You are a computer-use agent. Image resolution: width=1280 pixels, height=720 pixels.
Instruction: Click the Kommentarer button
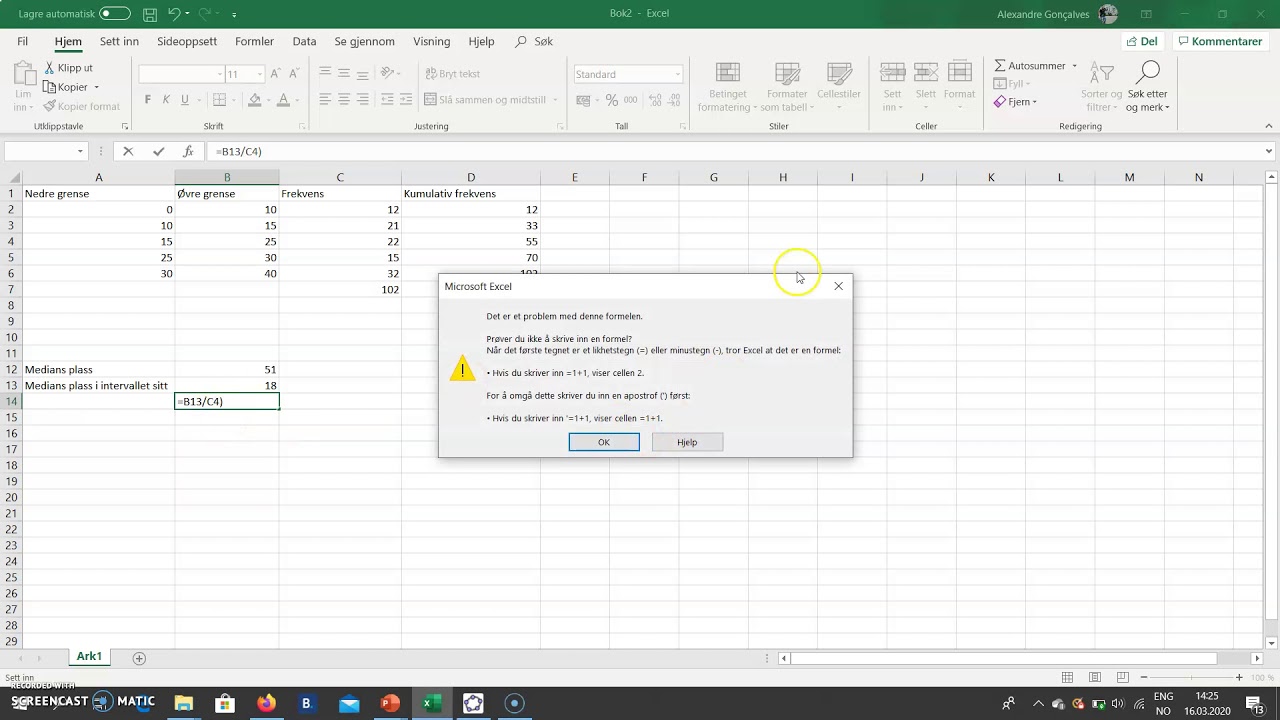coord(1219,42)
